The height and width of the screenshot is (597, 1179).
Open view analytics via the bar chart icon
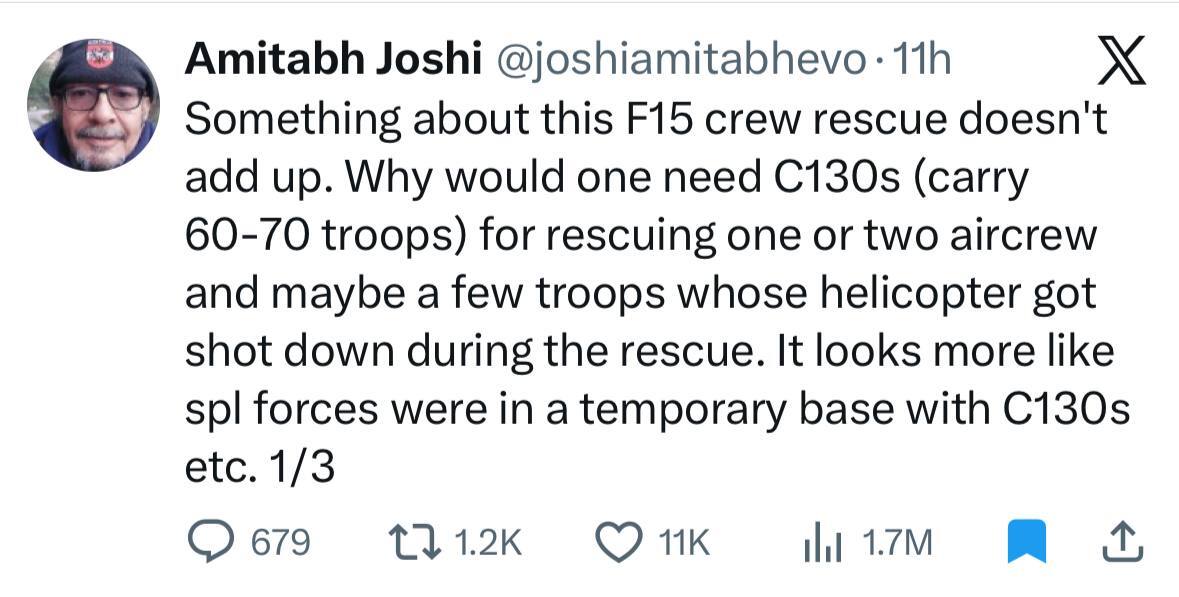coord(822,542)
